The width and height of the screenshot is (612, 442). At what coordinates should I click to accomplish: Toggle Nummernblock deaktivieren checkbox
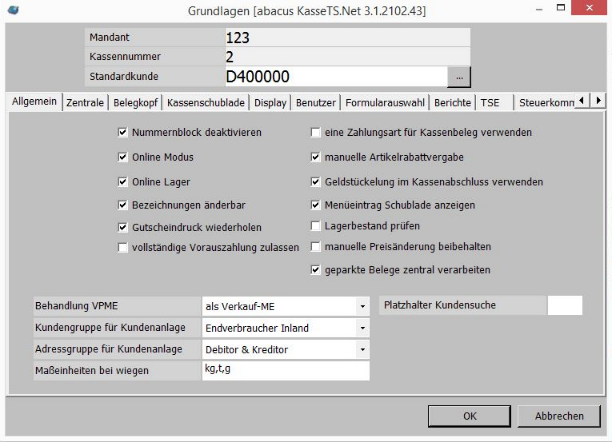122,132
